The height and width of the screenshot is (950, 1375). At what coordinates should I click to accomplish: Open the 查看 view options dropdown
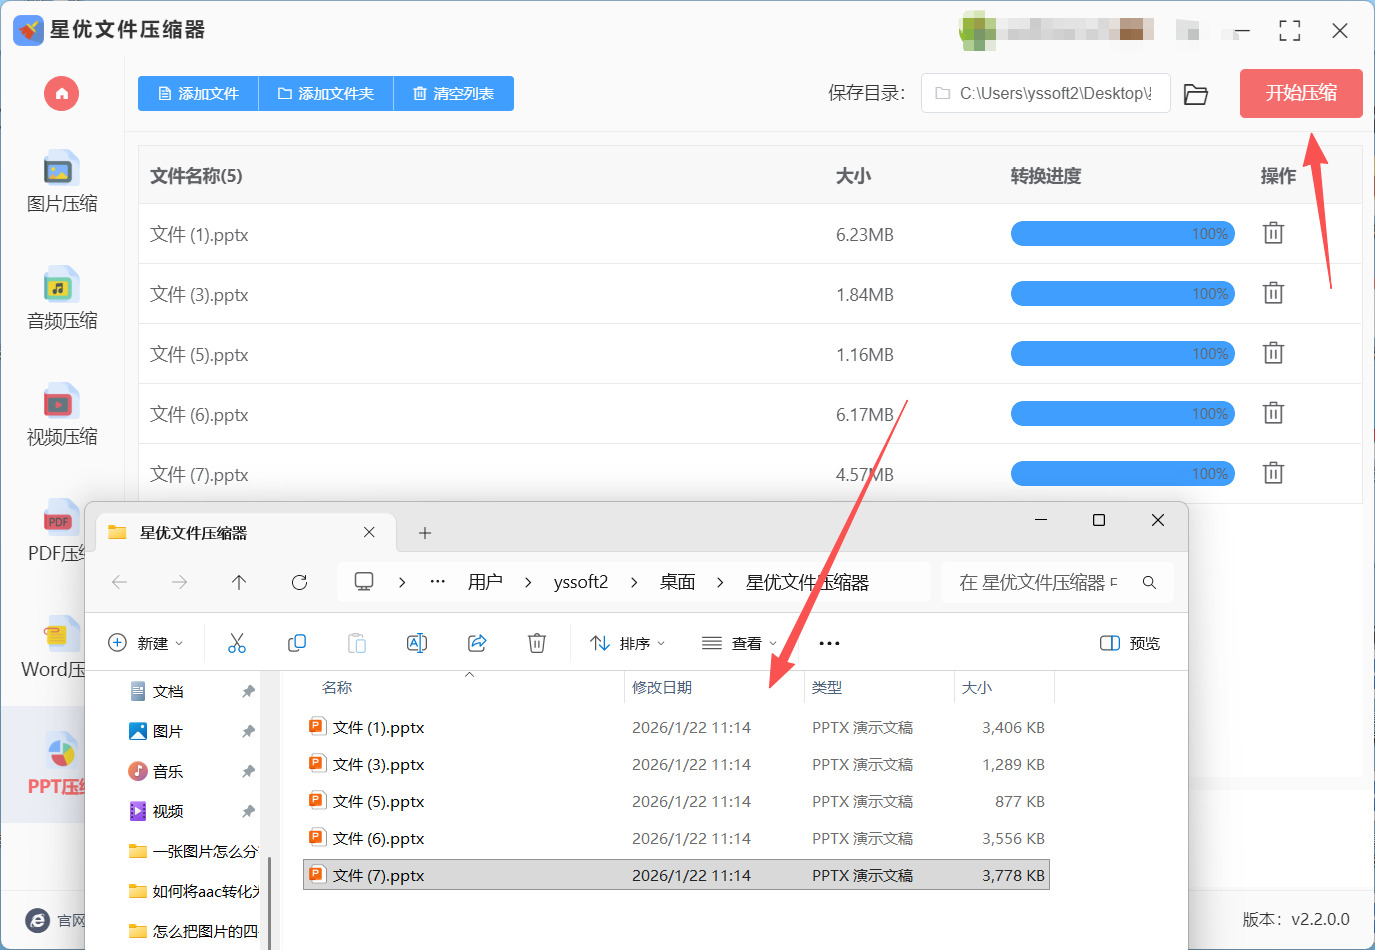[740, 643]
